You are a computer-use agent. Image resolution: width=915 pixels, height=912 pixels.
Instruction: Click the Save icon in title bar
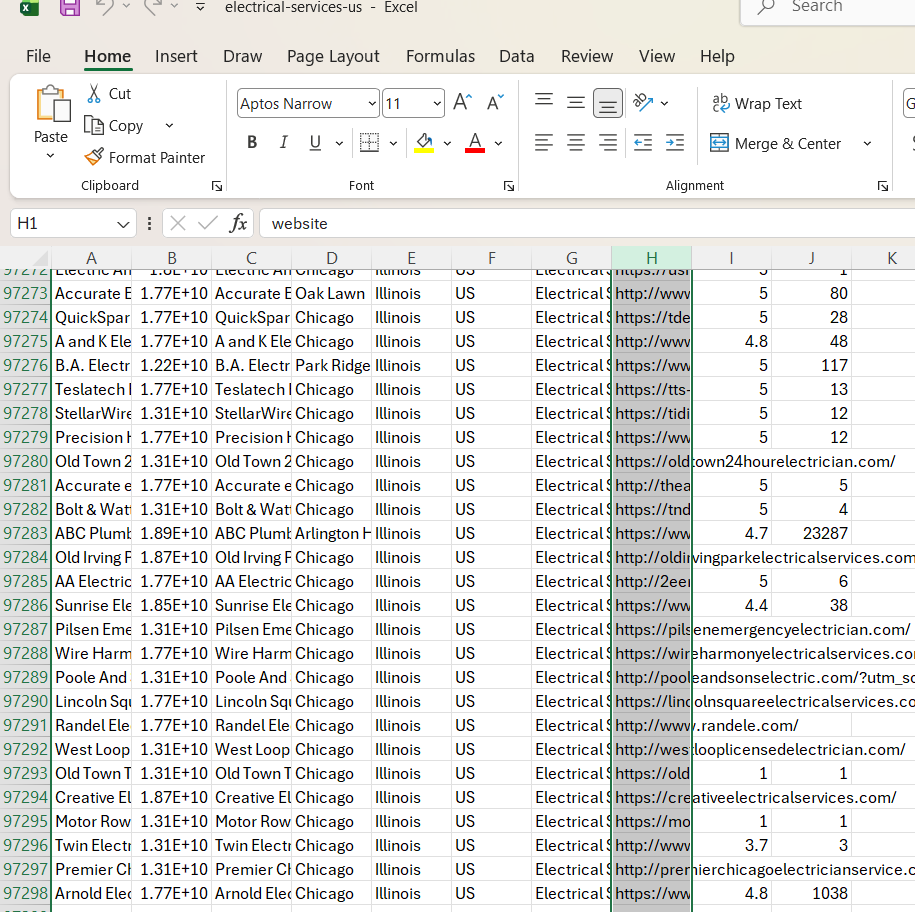(x=70, y=7)
